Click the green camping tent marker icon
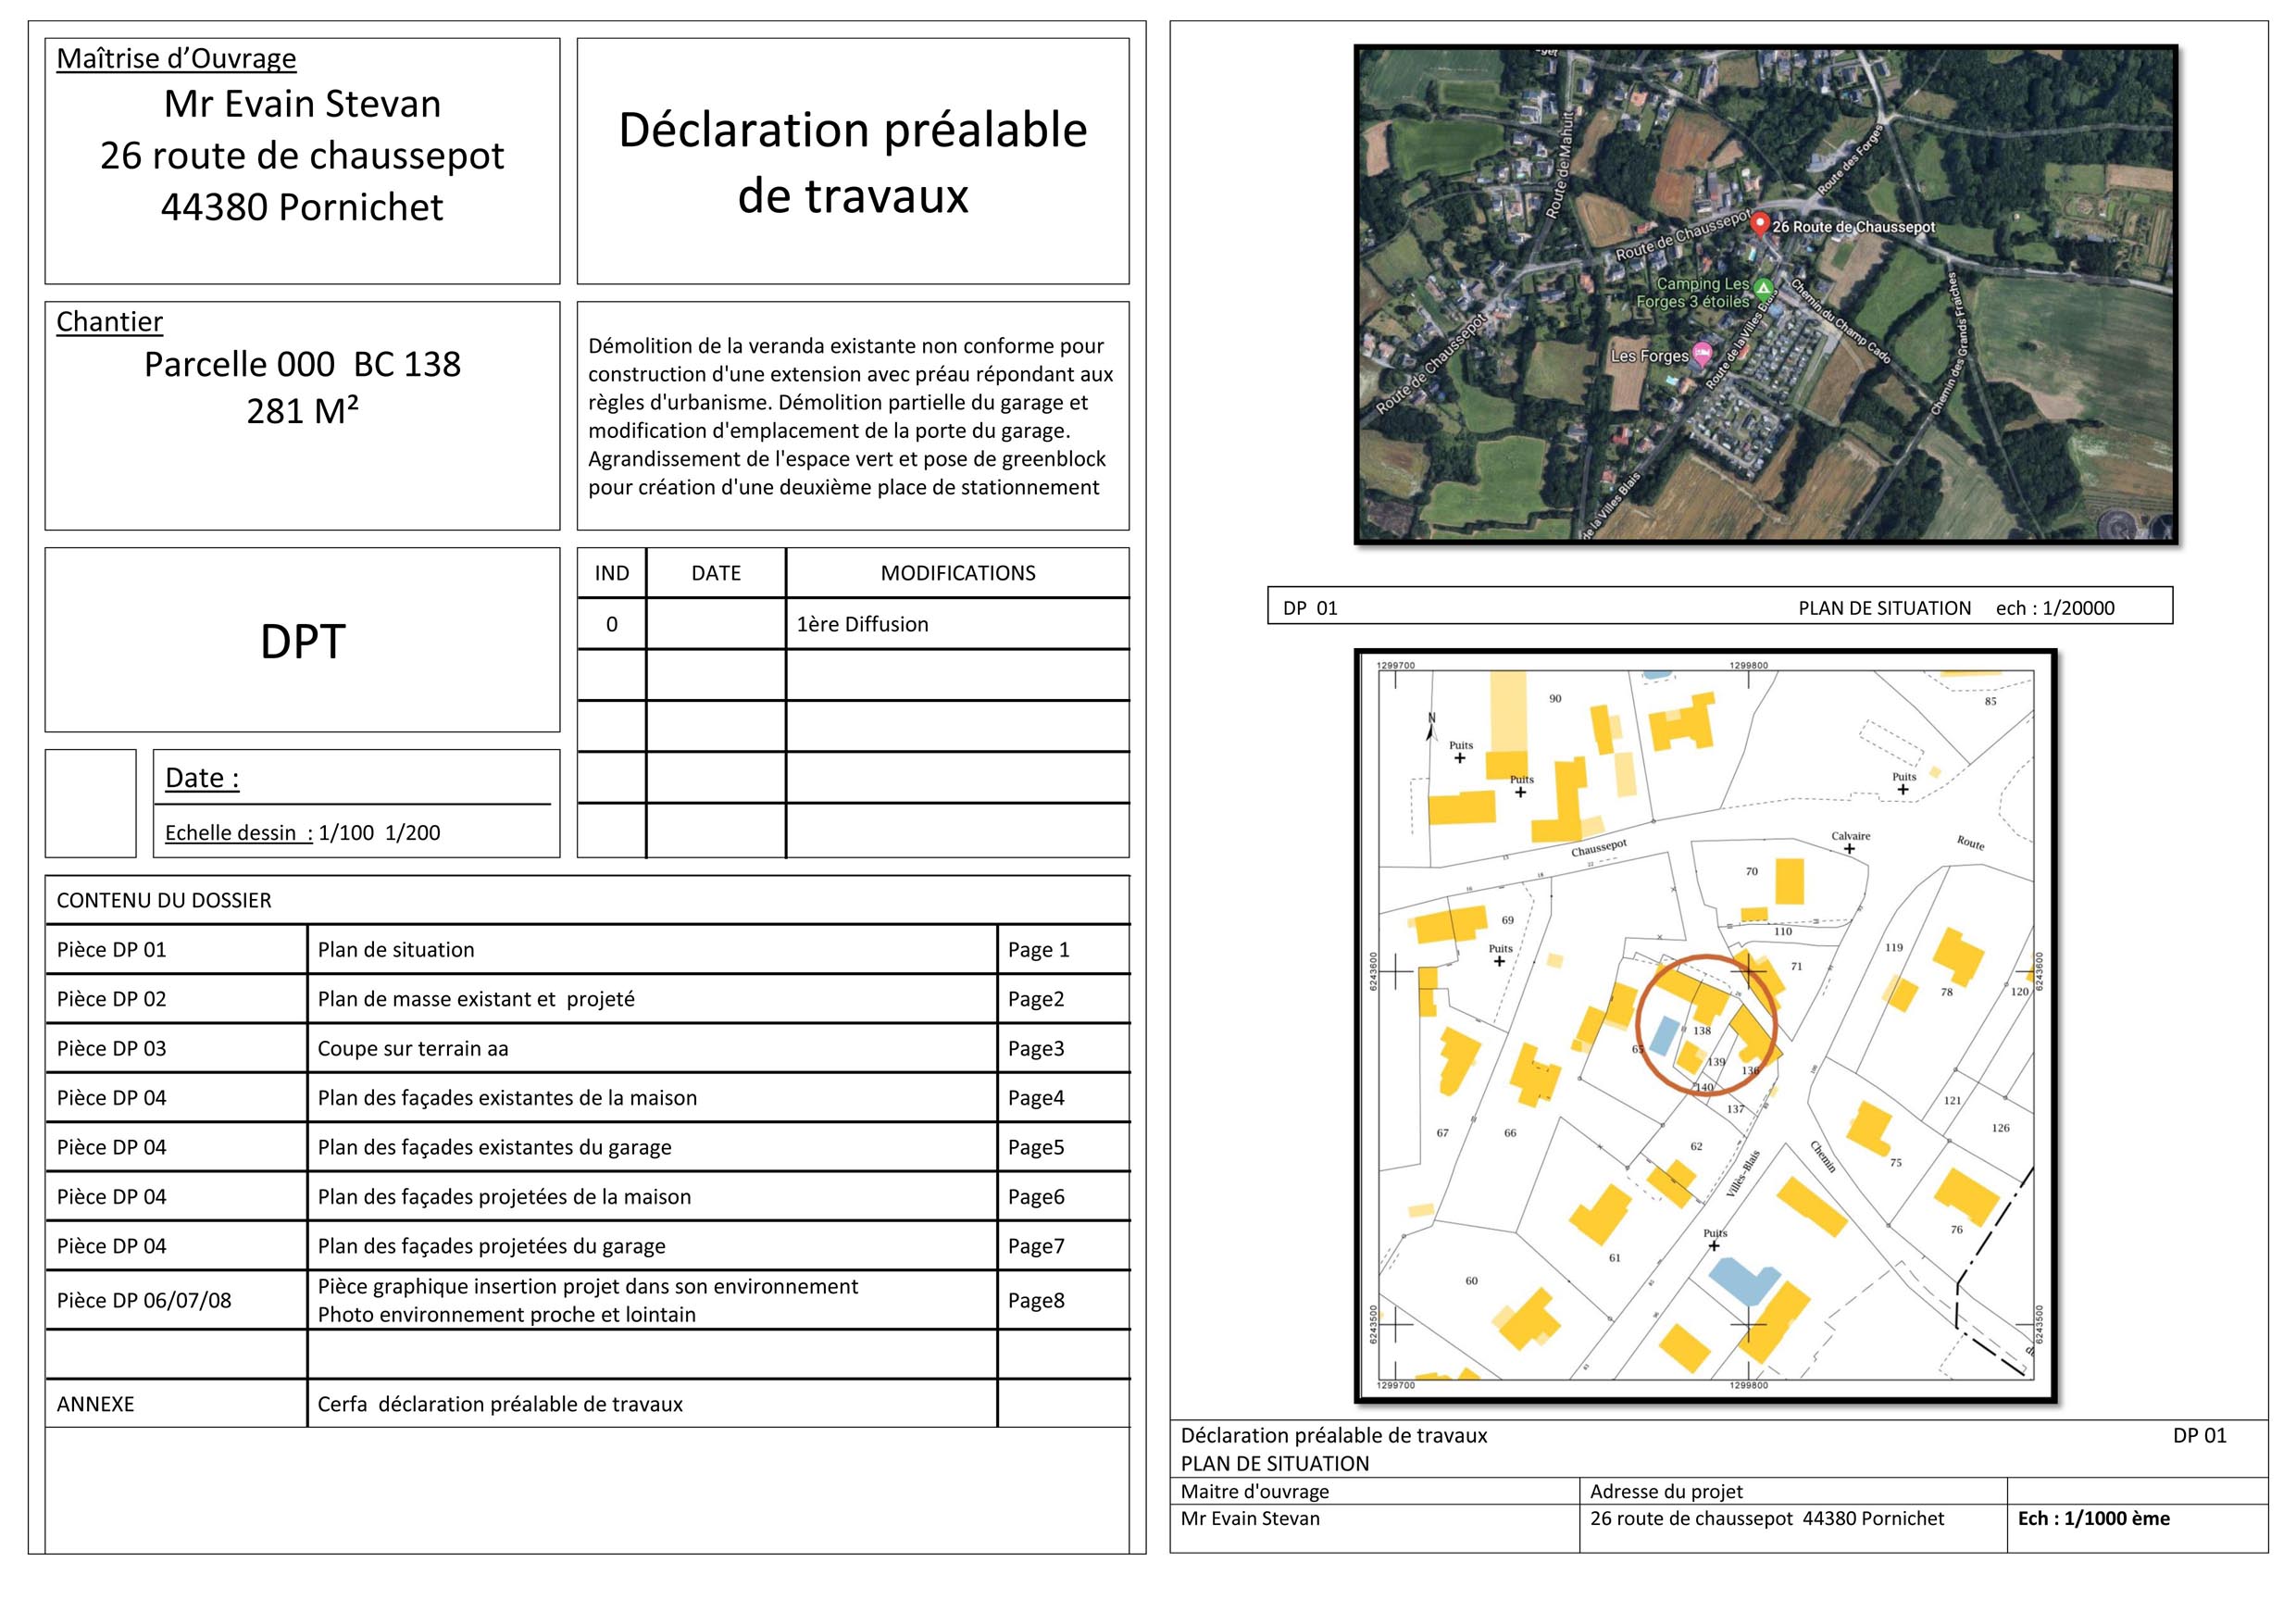The width and height of the screenshot is (2296, 1624). [x=1764, y=288]
